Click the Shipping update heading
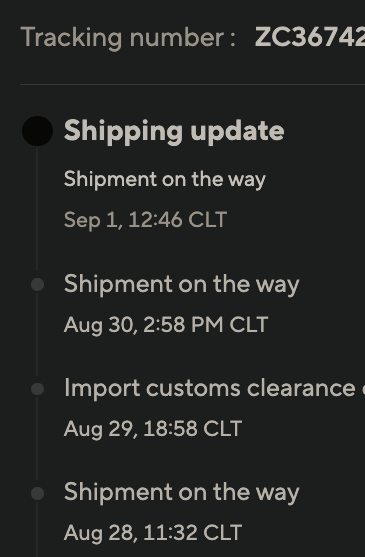365x557 pixels. click(x=174, y=132)
